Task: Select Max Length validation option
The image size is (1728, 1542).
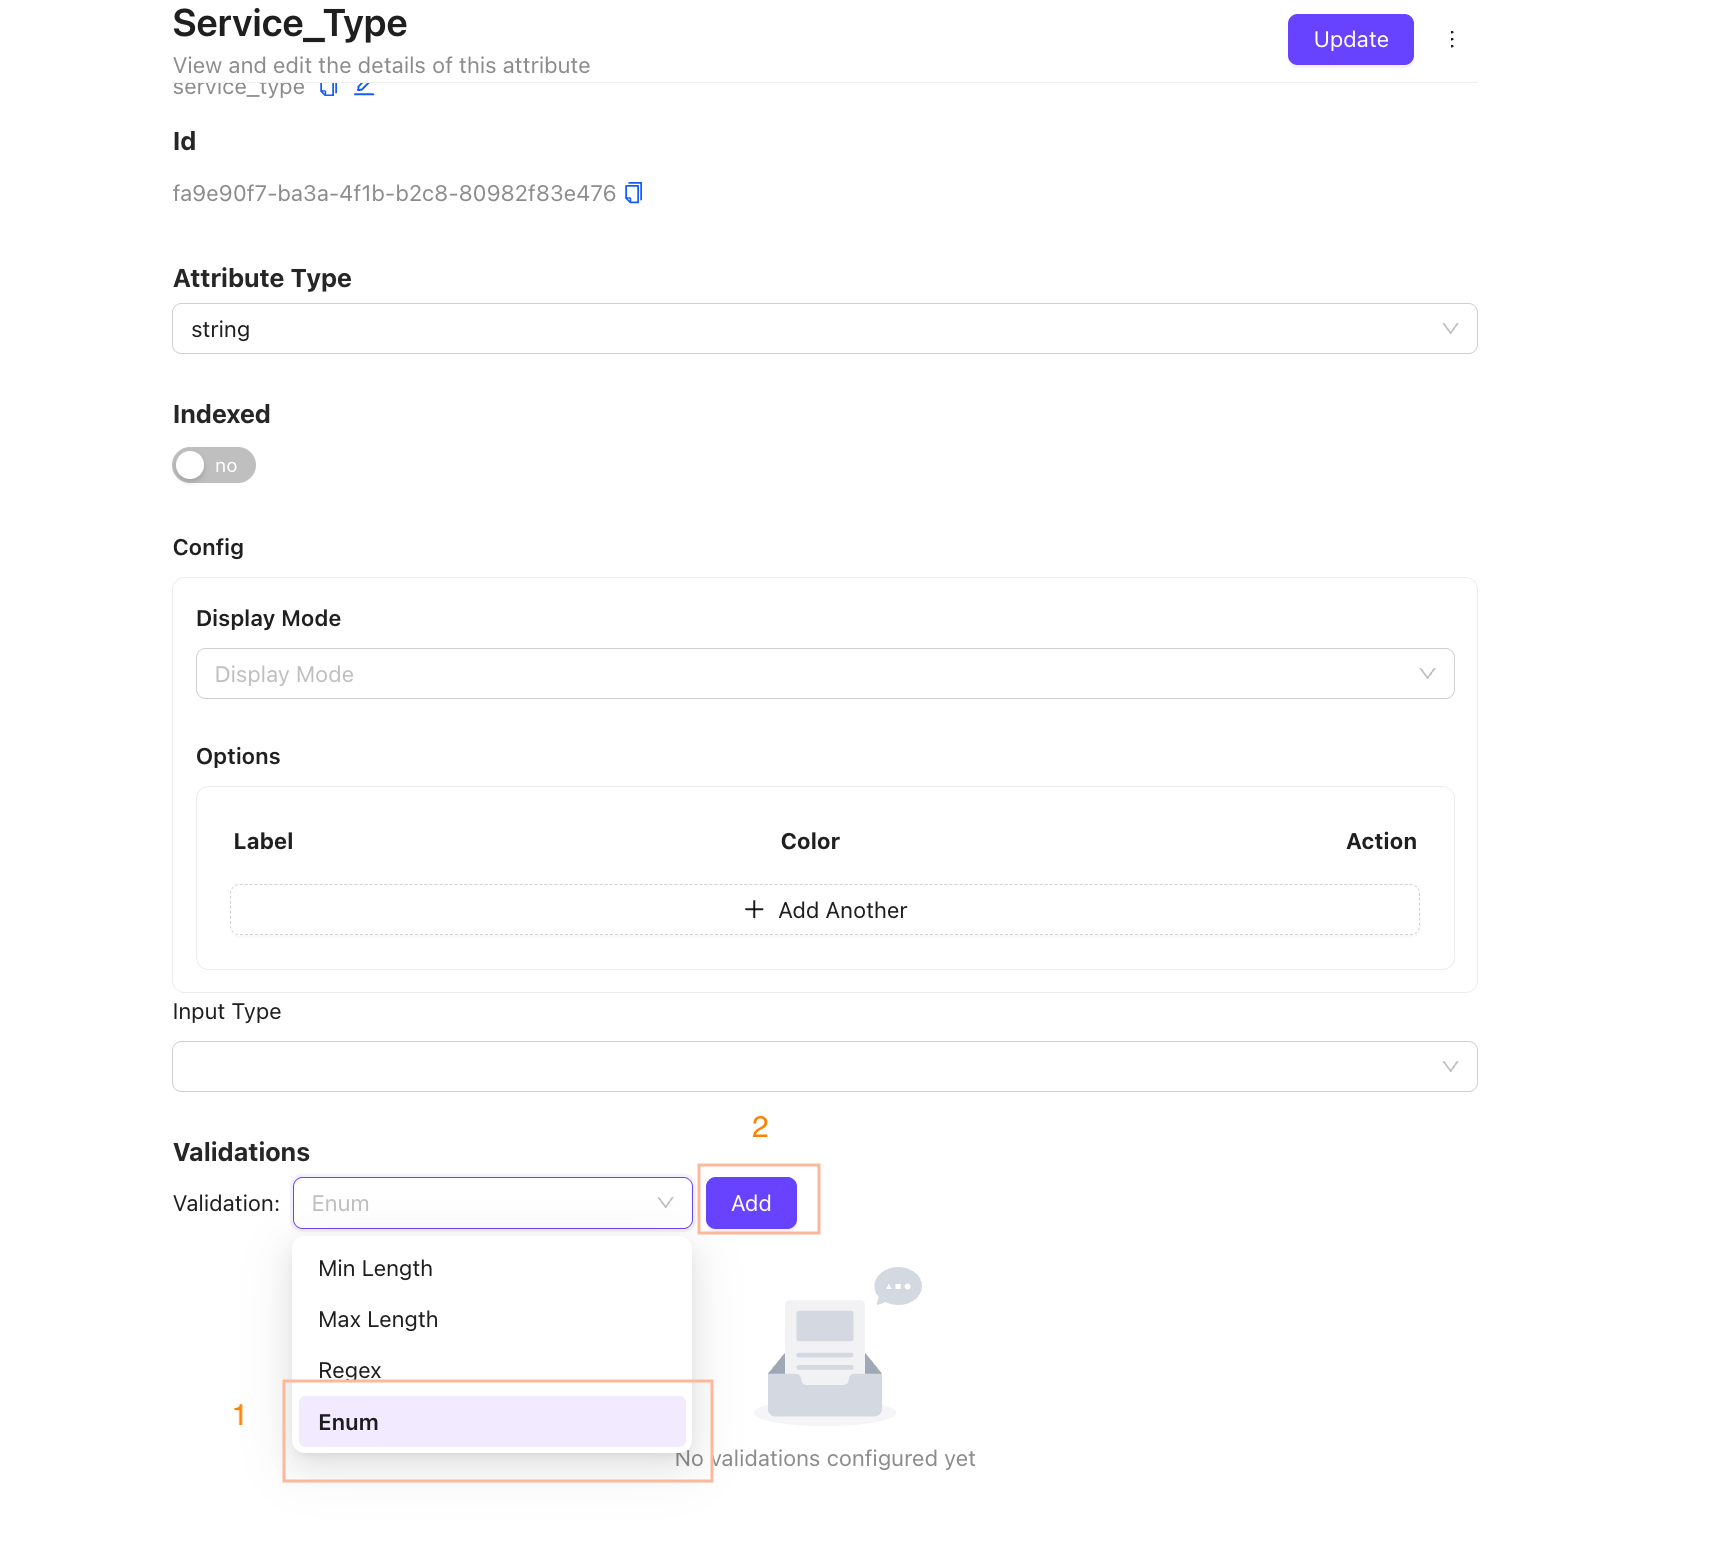Action: (378, 1320)
